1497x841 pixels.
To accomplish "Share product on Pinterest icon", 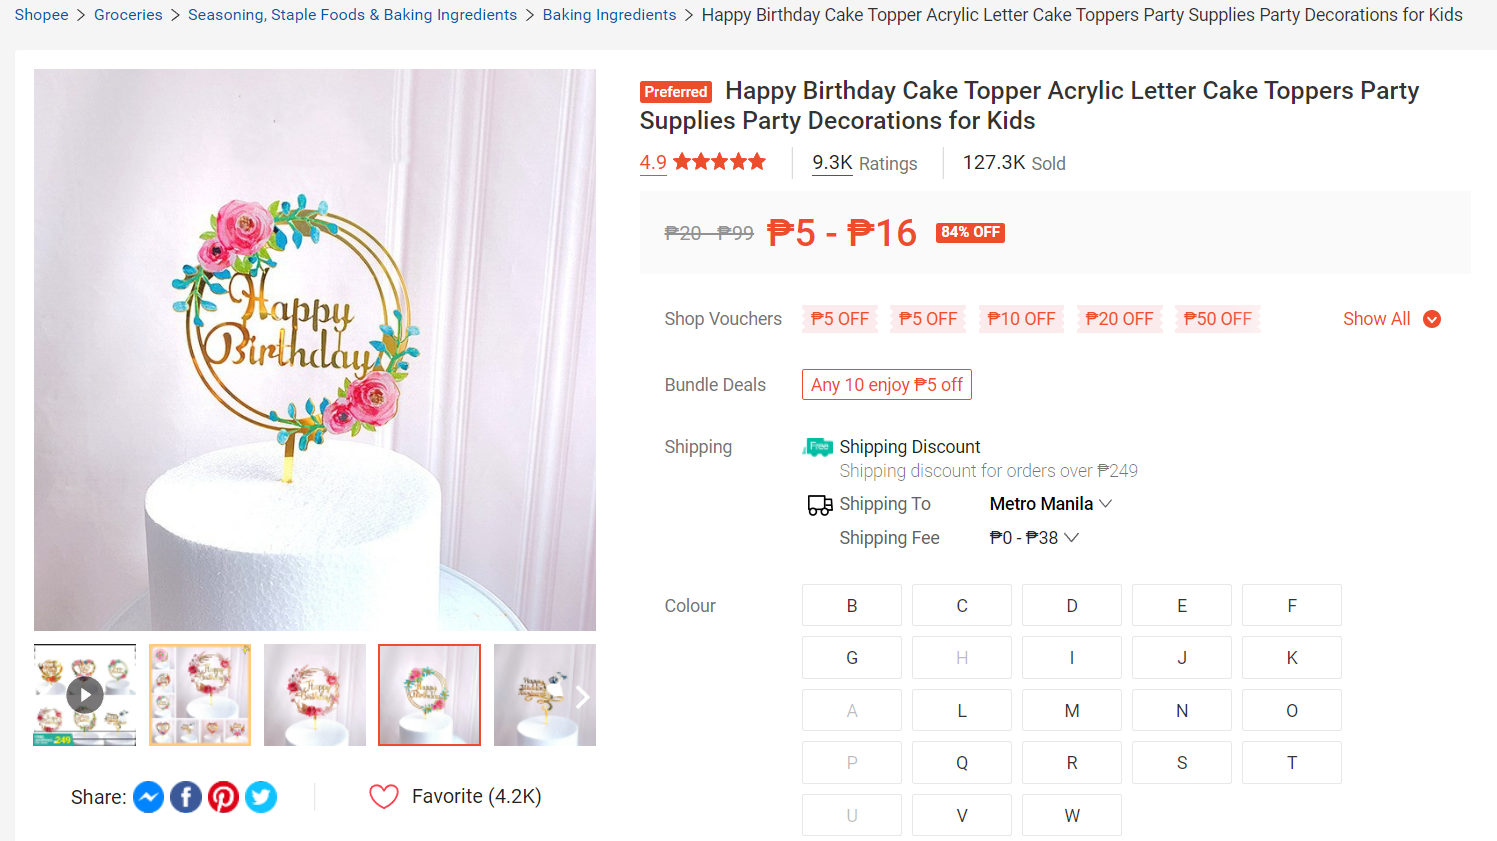I will 223,797.
